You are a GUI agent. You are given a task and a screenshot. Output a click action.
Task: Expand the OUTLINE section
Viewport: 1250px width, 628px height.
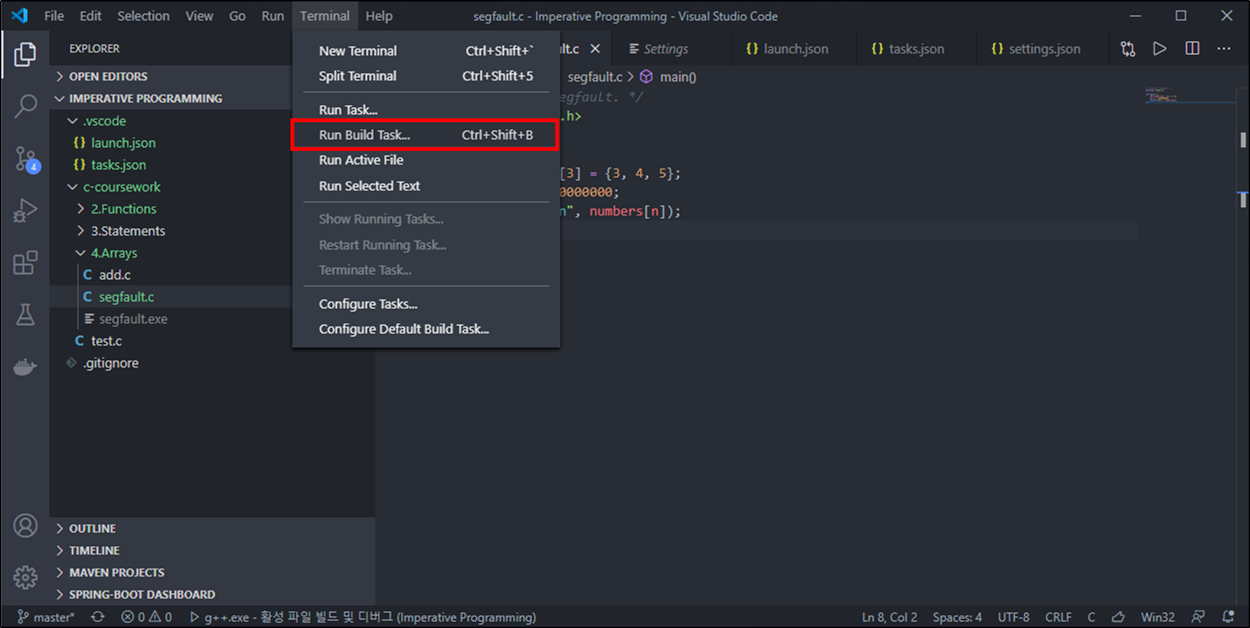pyautogui.click(x=212, y=528)
